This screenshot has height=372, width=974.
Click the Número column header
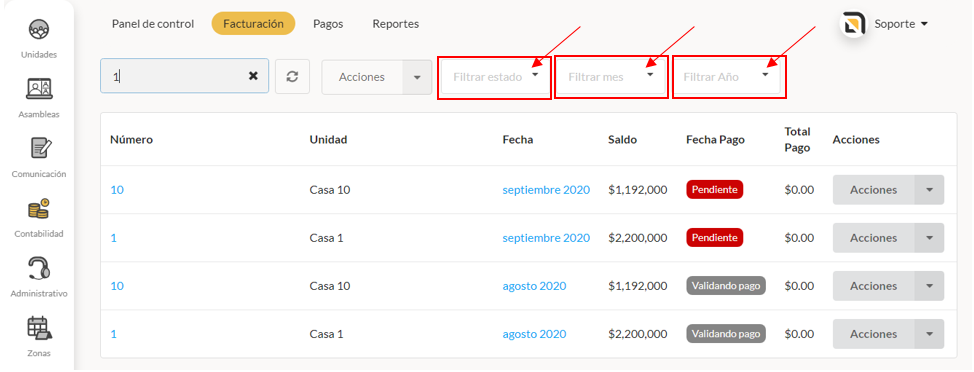click(132, 140)
